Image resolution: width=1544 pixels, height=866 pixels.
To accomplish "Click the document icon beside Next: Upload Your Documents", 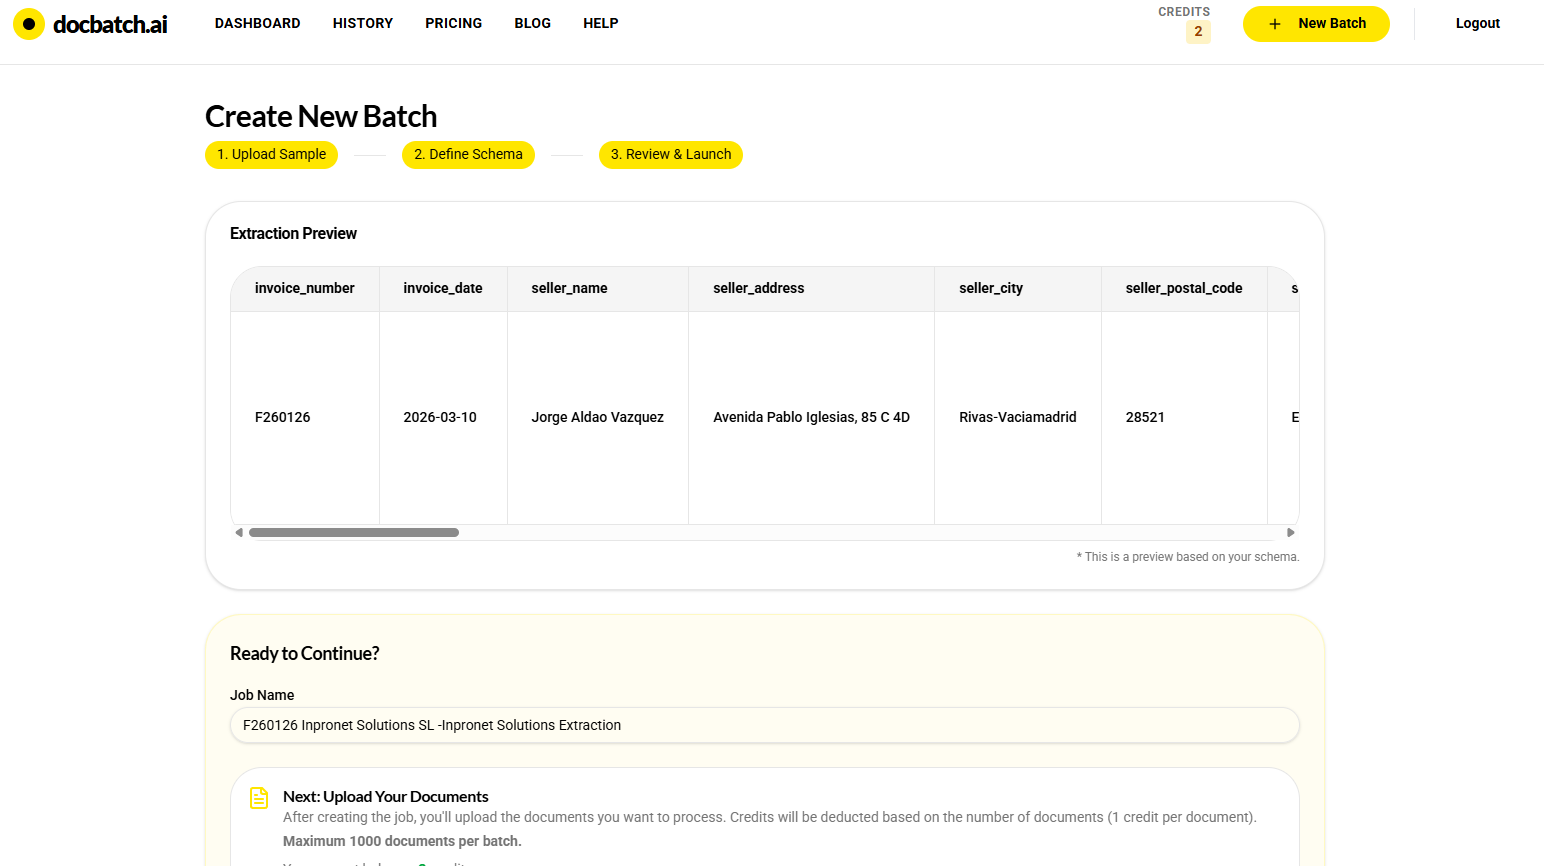I will pos(259,798).
